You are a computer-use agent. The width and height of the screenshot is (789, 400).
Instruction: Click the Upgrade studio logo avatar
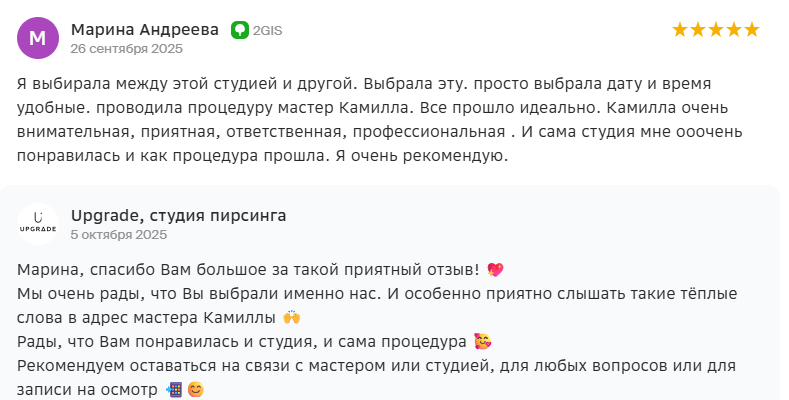[38, 223]
